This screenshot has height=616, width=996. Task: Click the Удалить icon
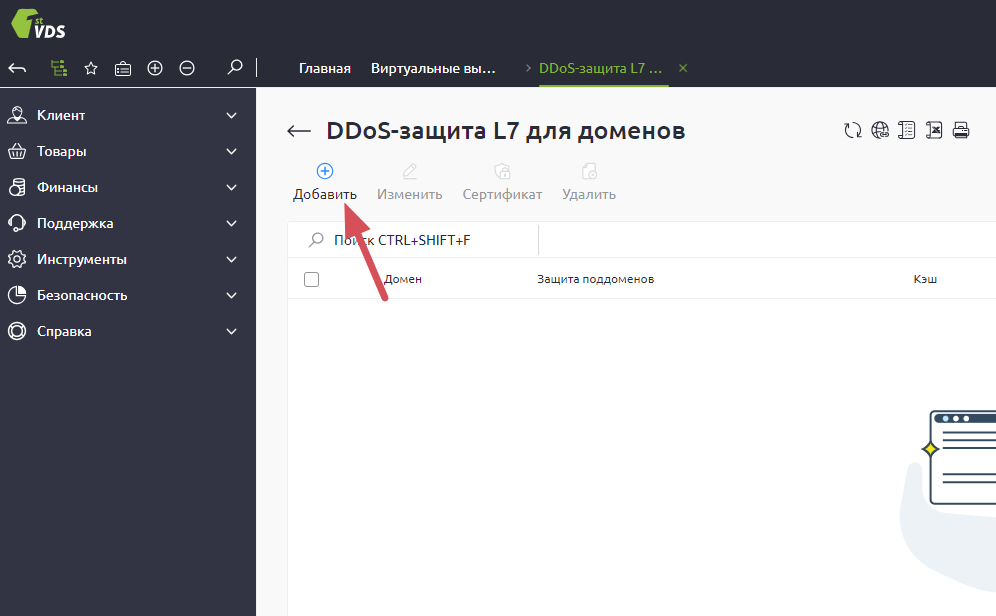click(589, 171)
